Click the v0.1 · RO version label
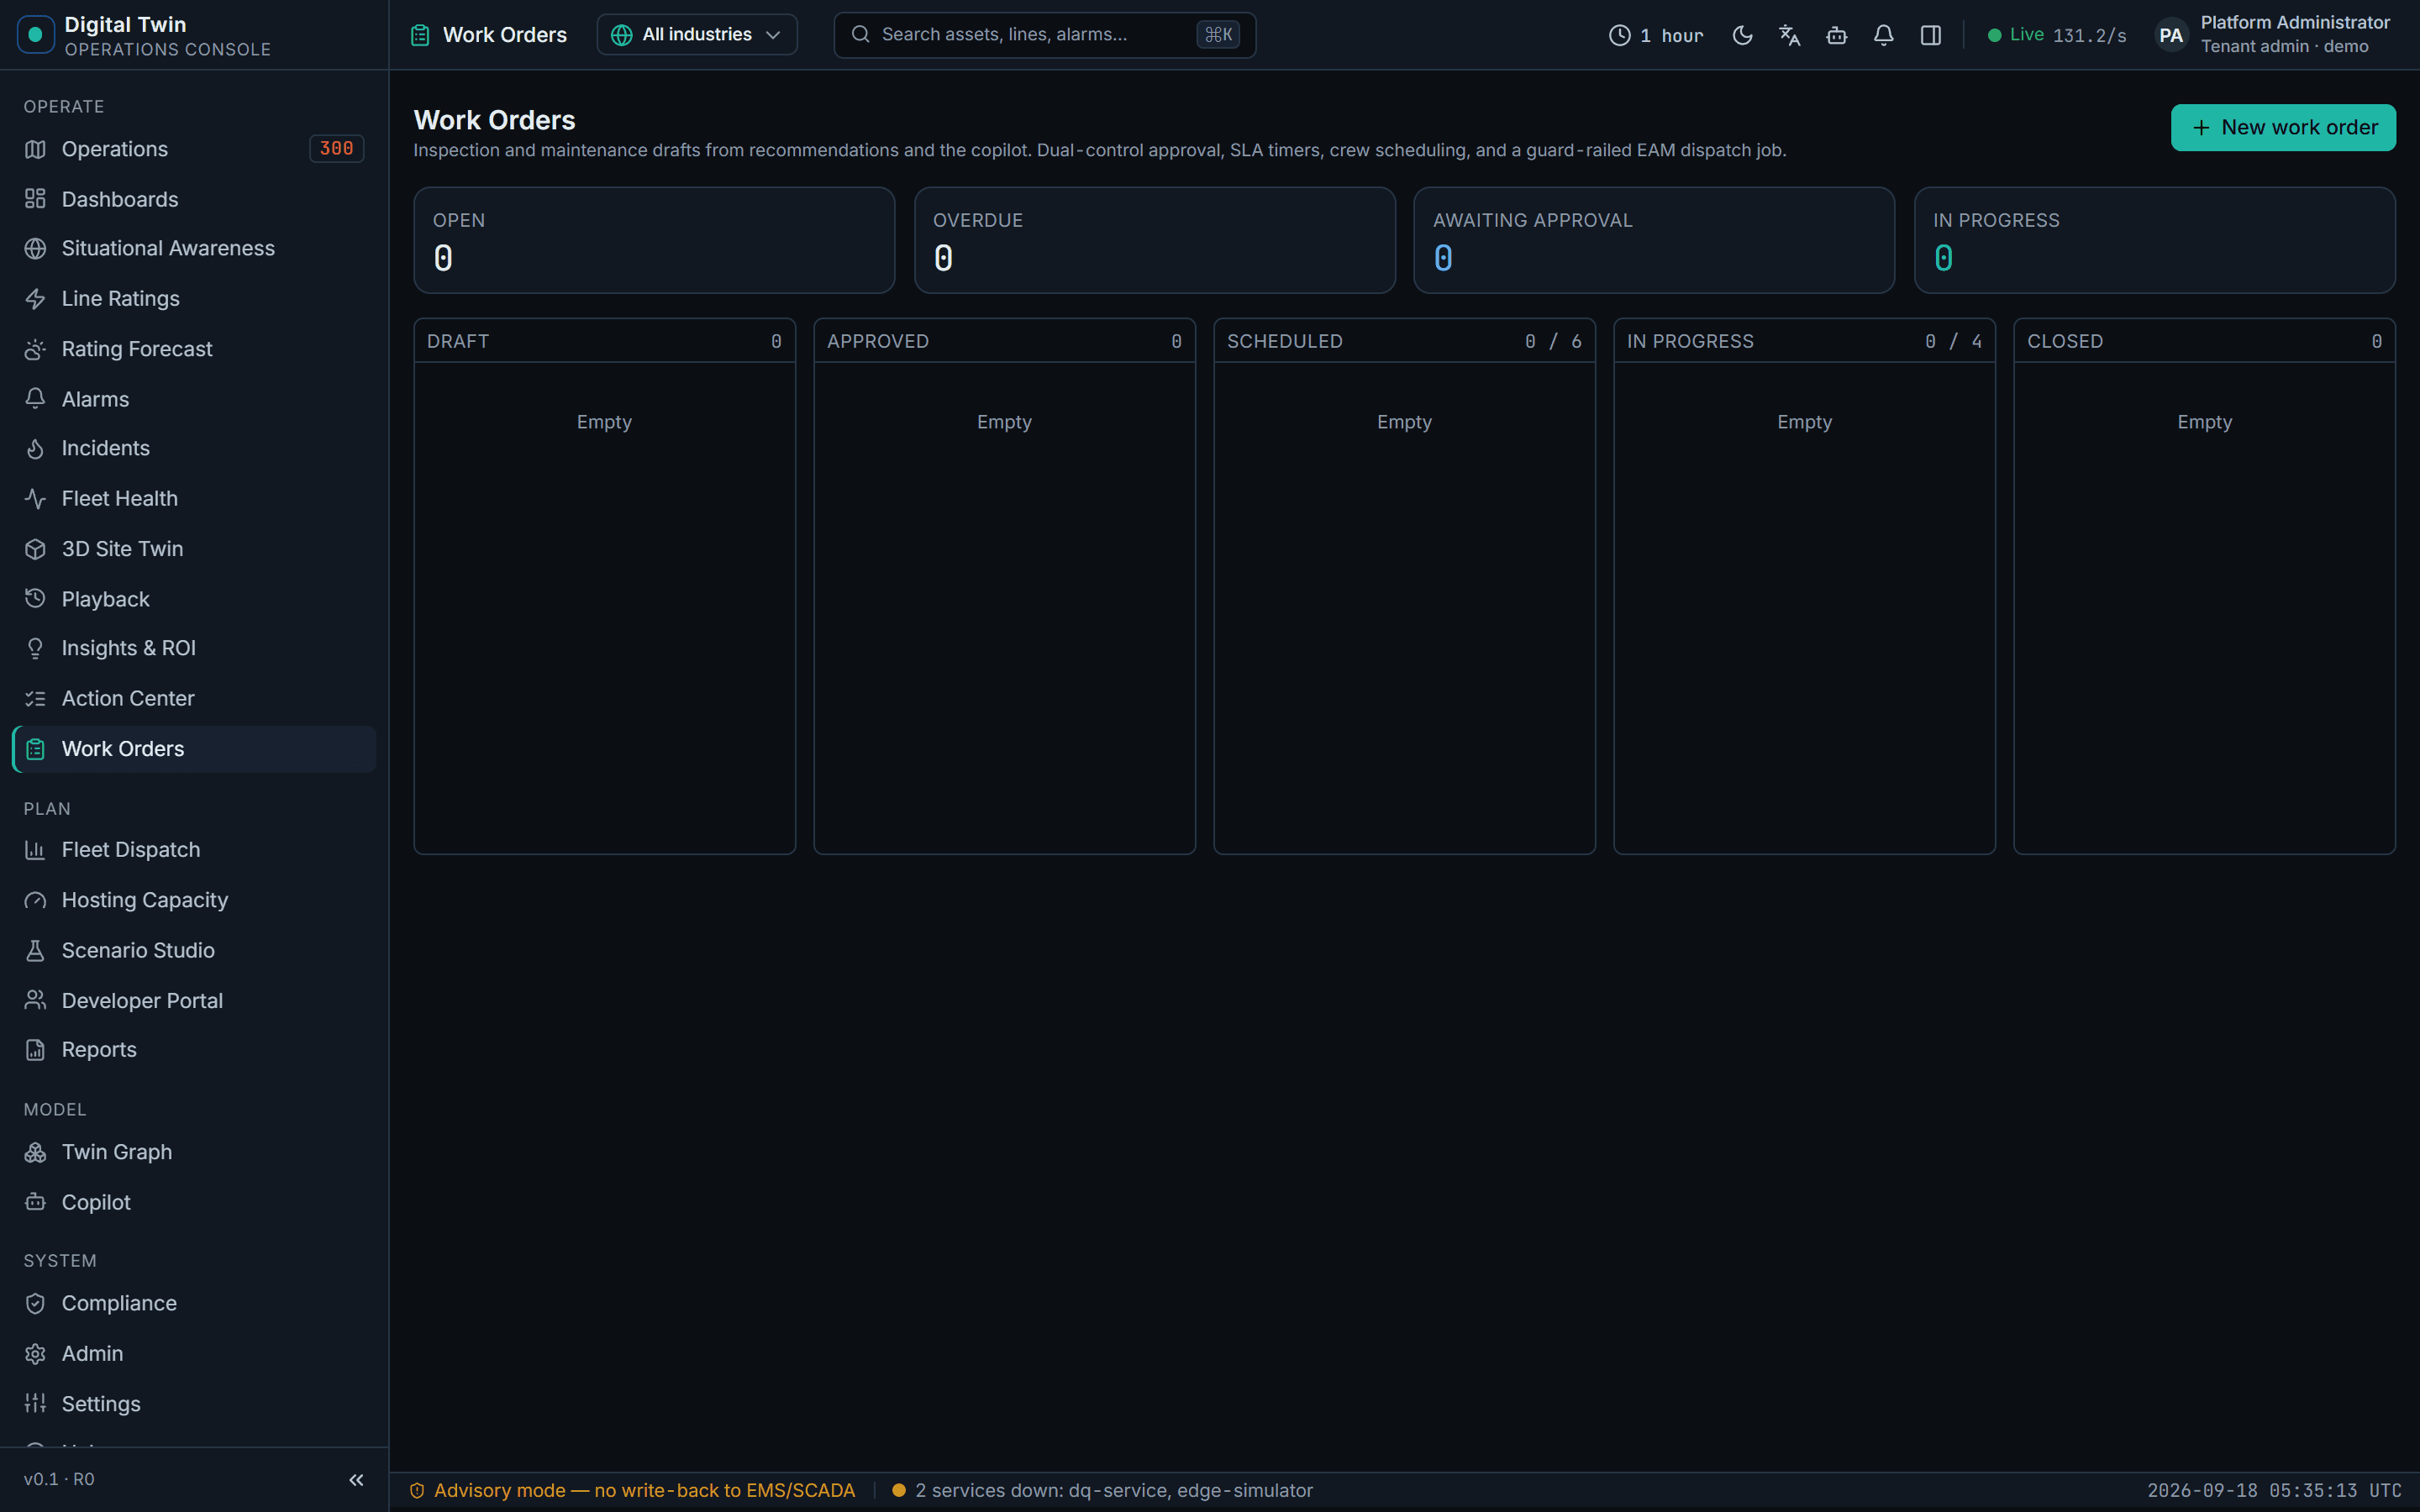The width and height of the screenshot is (2420, 1512). (x=59, y=1479)
